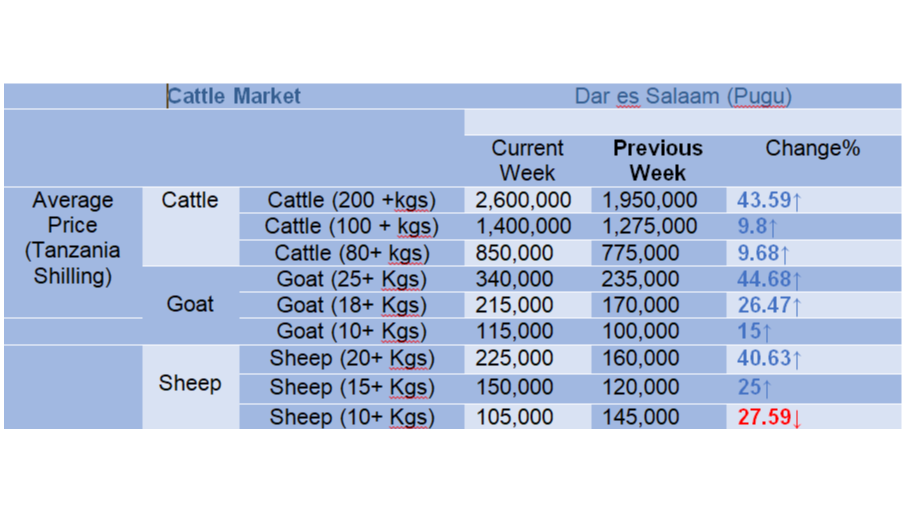908x510 pixels.
Task: Select the 2,600,000 current week value
Action: pyautogui.click(x=523, y=200)
